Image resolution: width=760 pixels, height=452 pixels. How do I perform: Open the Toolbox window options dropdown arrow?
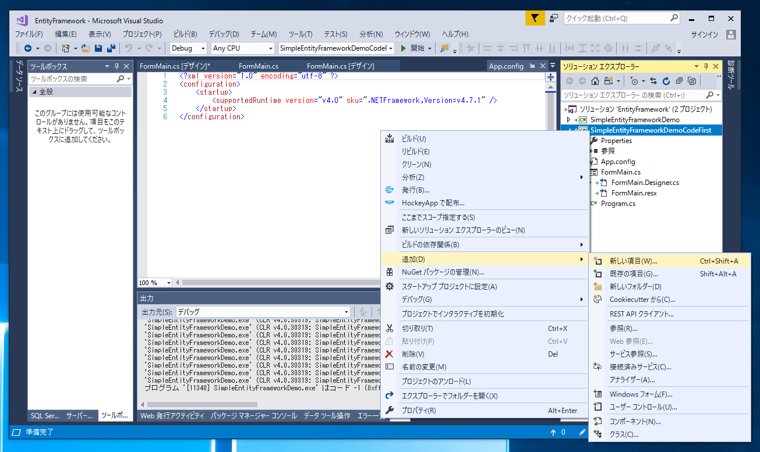tap(107, 66)
